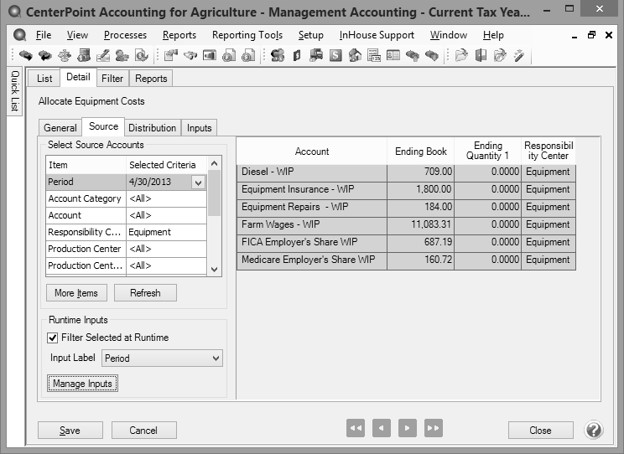
Task: Click the document with clock toolbar icon
Action: coord(141,55)
